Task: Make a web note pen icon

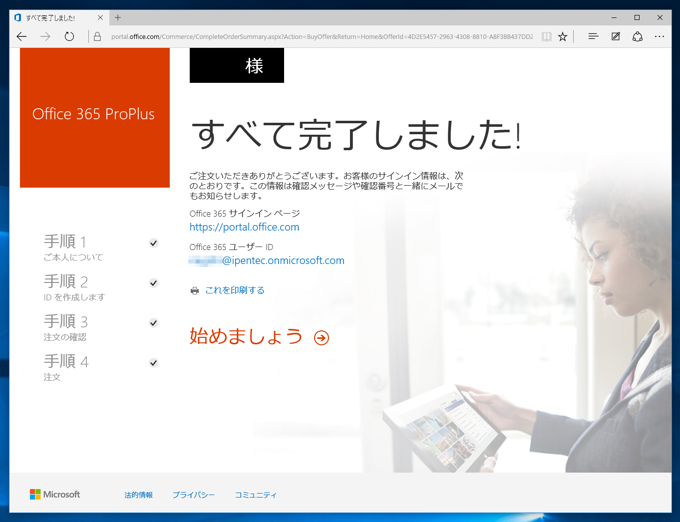Action: click(x=615, y=37)
